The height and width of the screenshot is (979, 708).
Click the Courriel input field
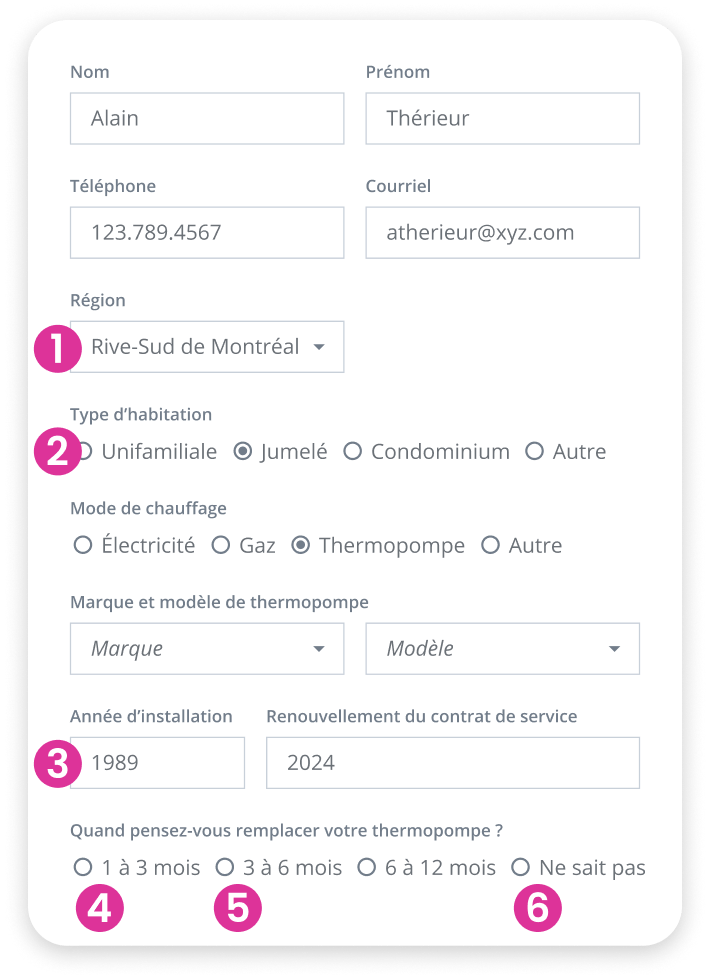pos(502,232)
